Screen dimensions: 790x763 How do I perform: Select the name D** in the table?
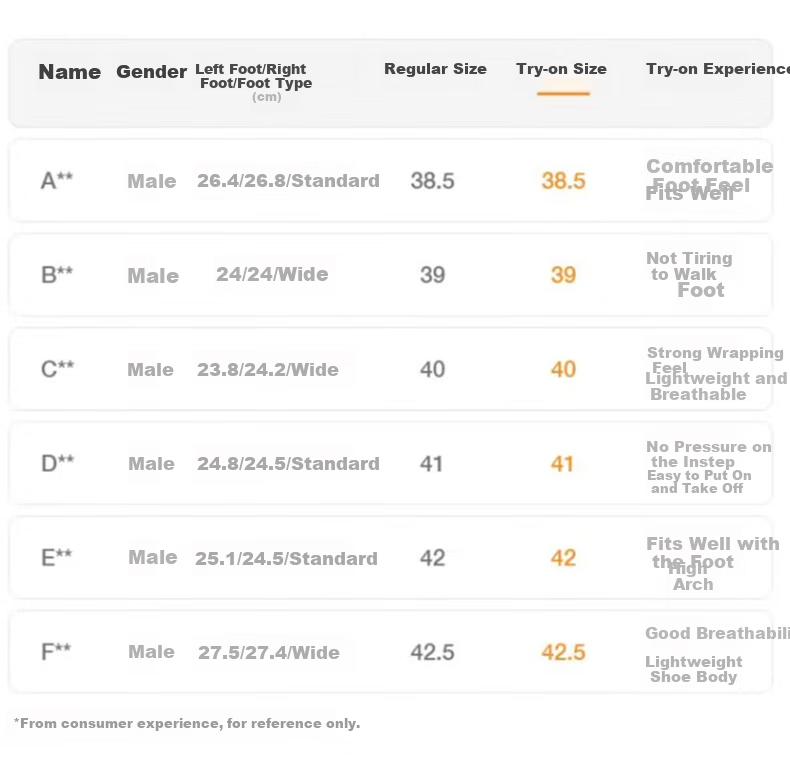click(57, 464)
